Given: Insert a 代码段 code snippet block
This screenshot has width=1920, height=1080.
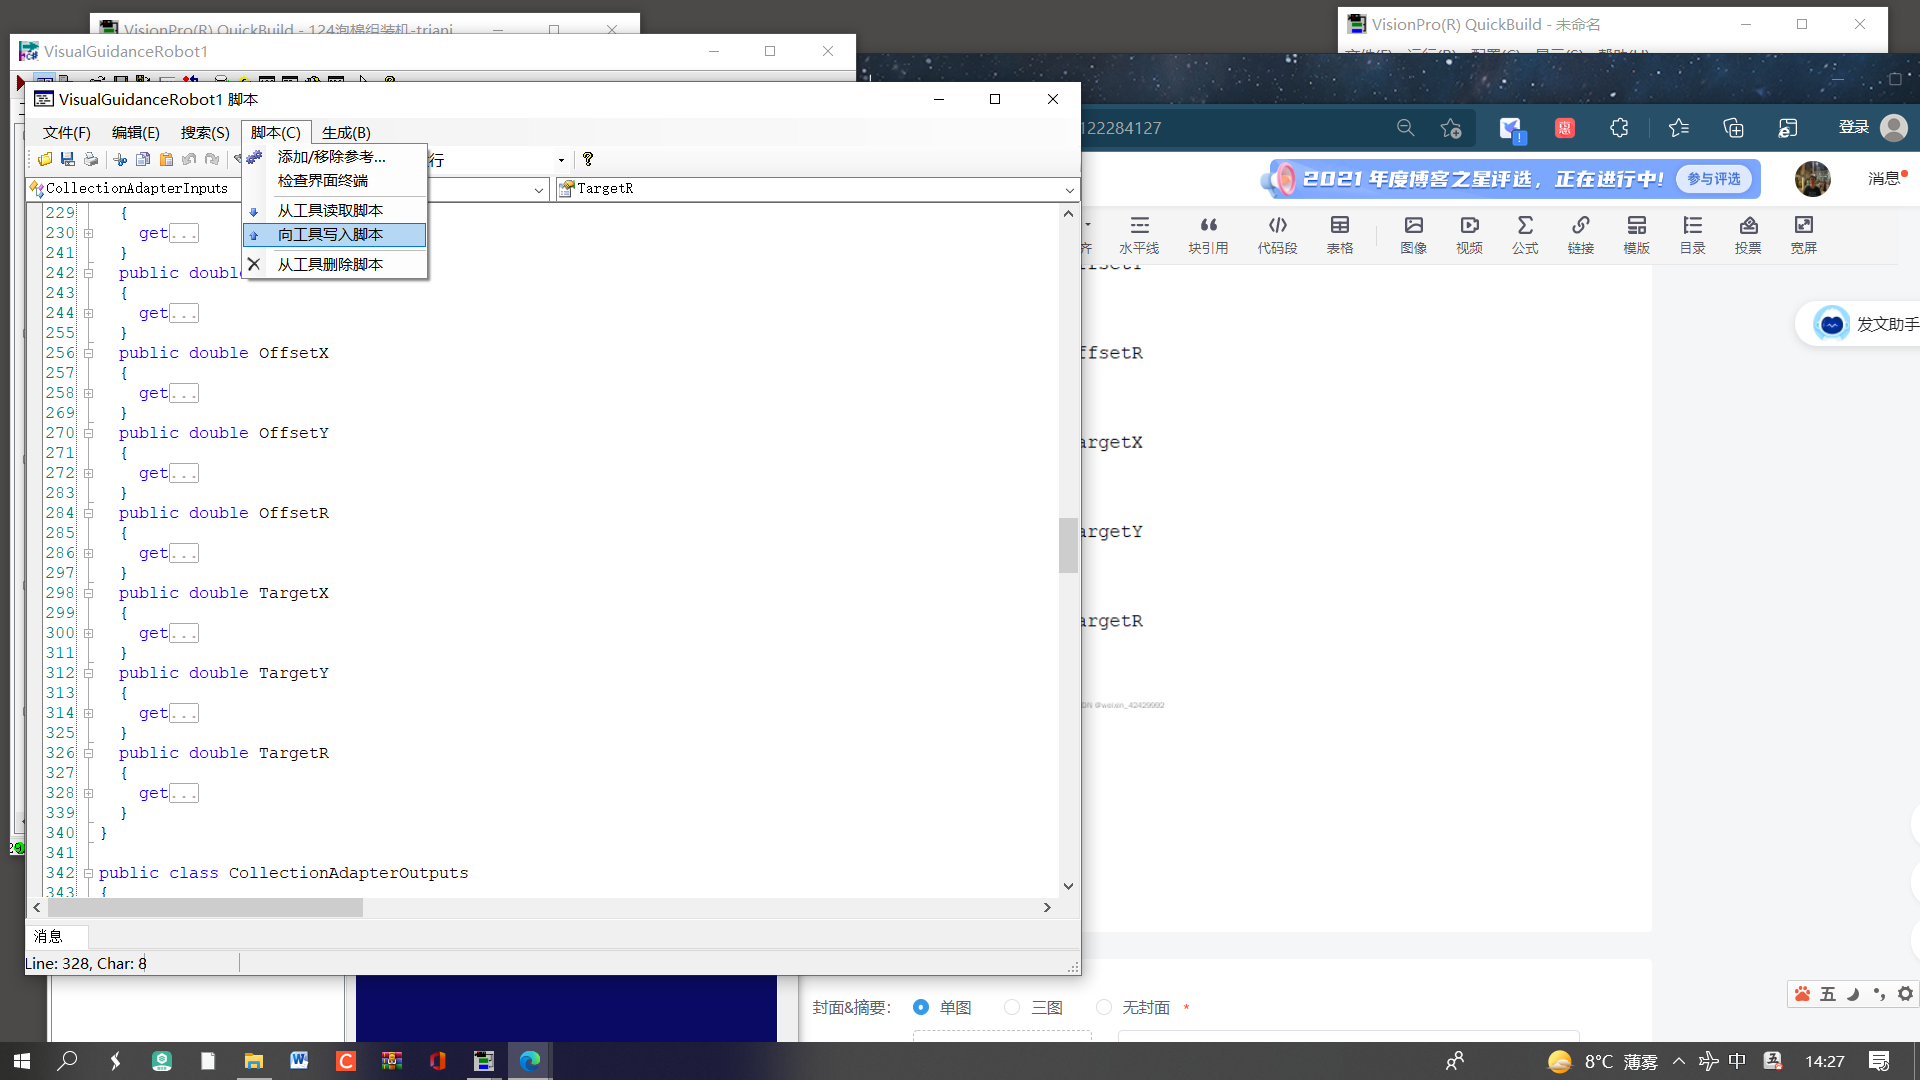Looking at the screenshot, I should pyautogui.click(x=1277, y=234).
